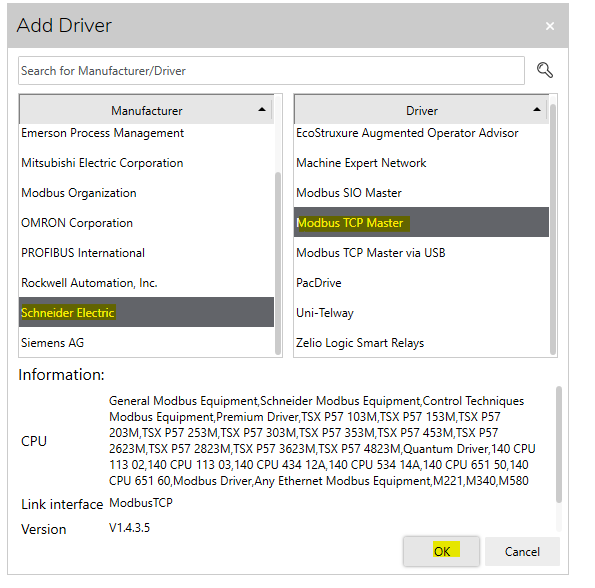The image size is (595, 588).
Task: Select OMRON Corporation manufacturer
Action: pyautogui.click(x=146, y=223)
